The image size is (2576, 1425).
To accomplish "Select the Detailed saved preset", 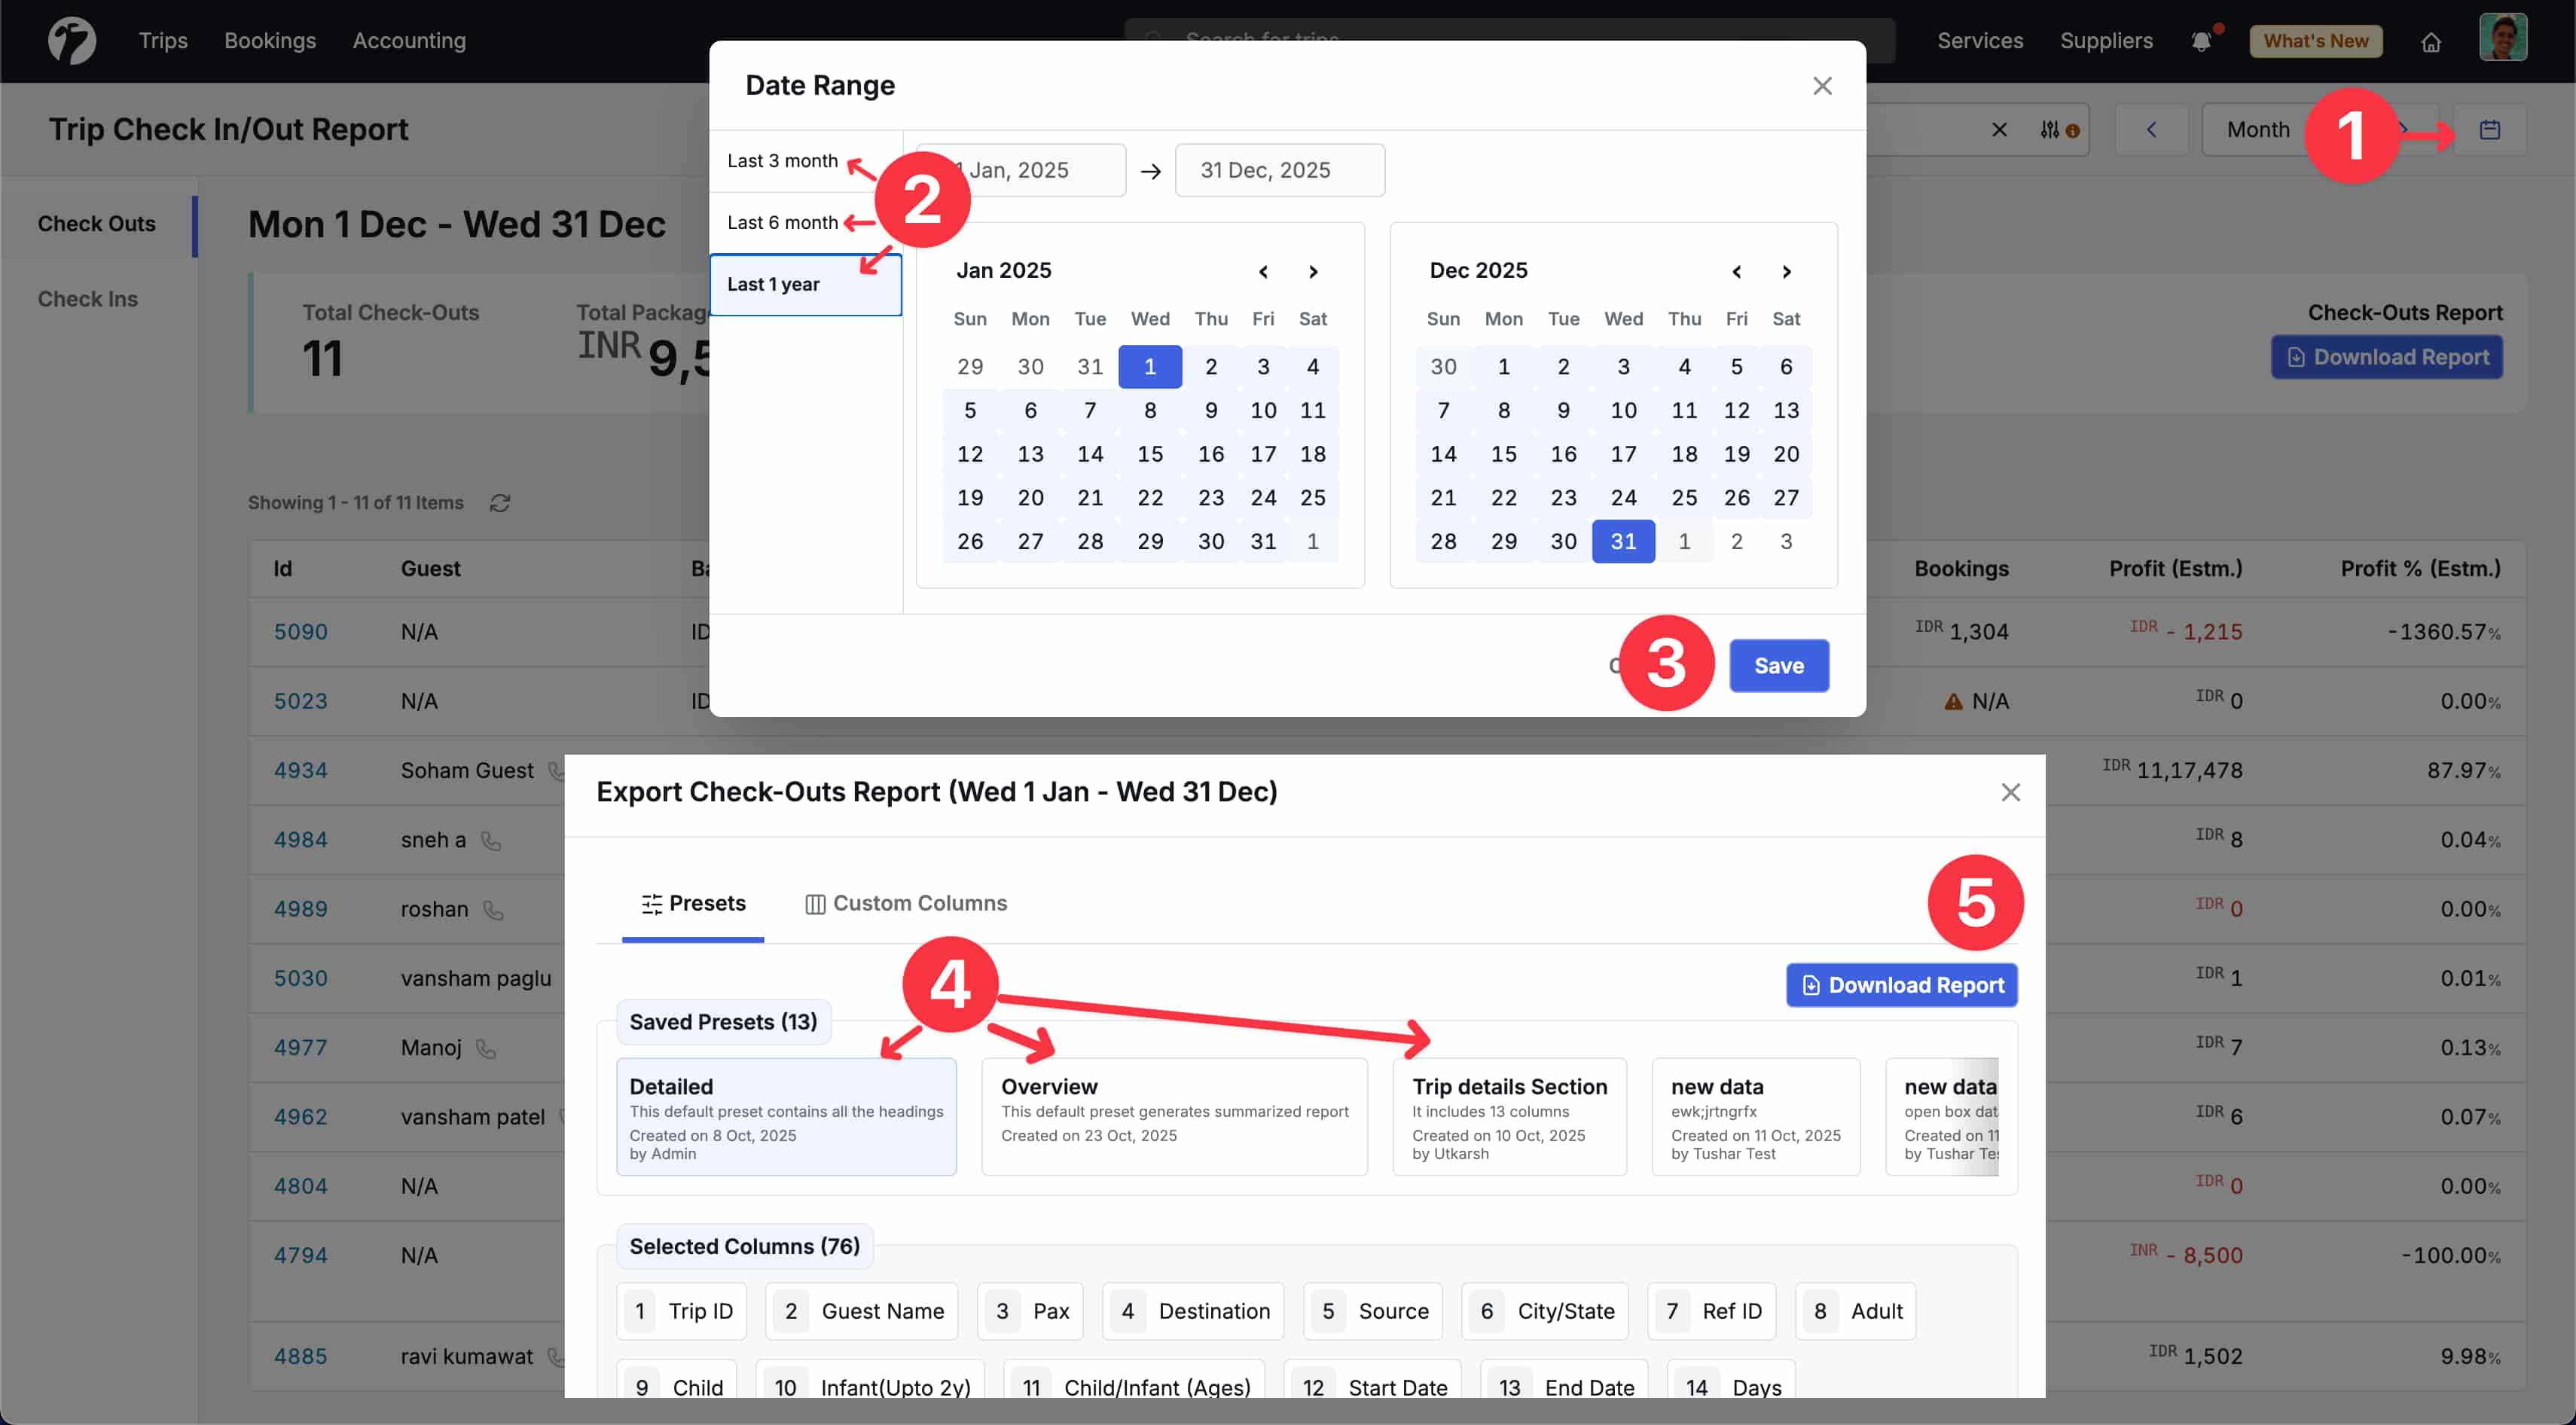I will pyautogui.click(x=786, y=1116).
